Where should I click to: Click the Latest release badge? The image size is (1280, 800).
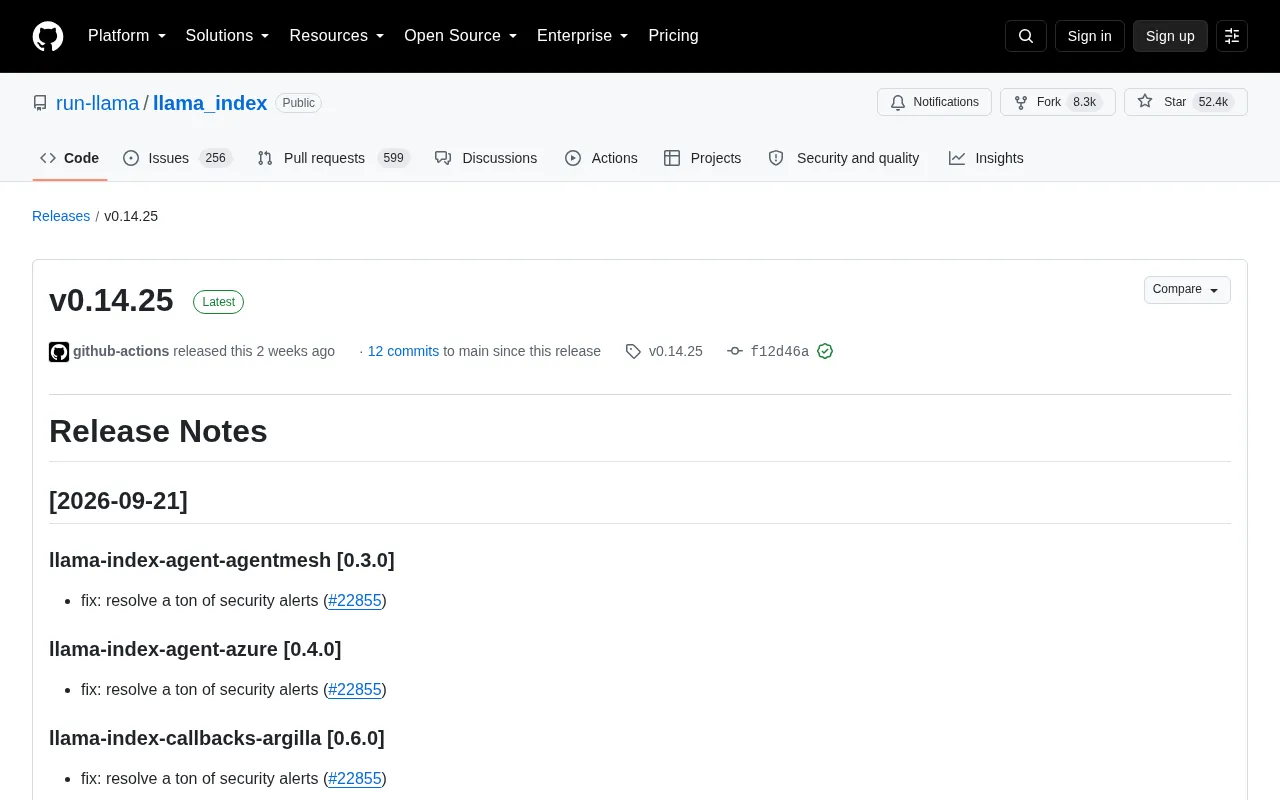[x=218, y=302]
